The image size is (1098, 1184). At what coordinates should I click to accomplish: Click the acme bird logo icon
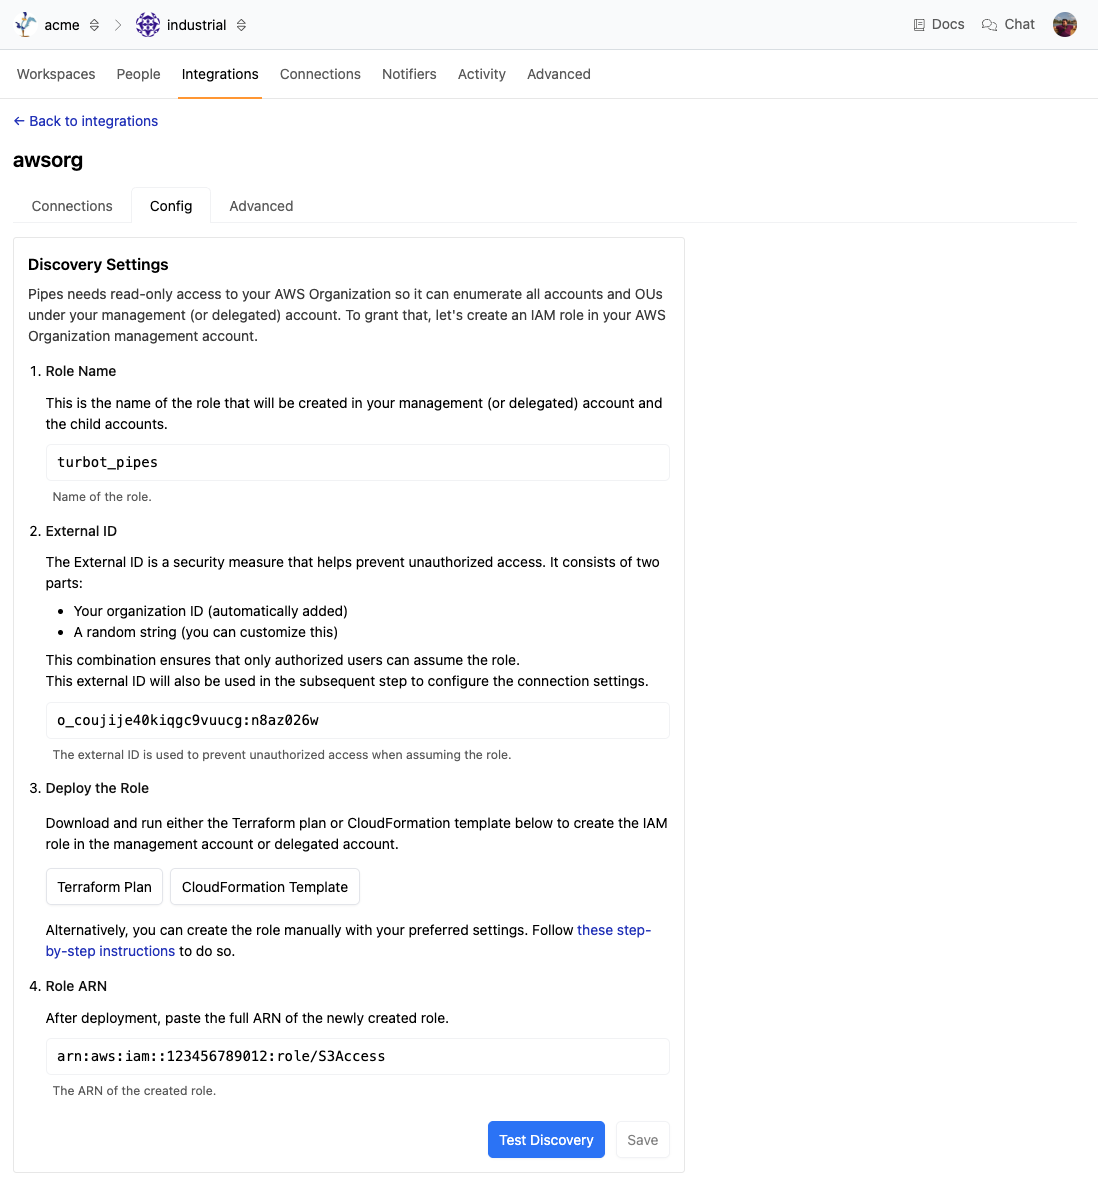tap(26, 25)
